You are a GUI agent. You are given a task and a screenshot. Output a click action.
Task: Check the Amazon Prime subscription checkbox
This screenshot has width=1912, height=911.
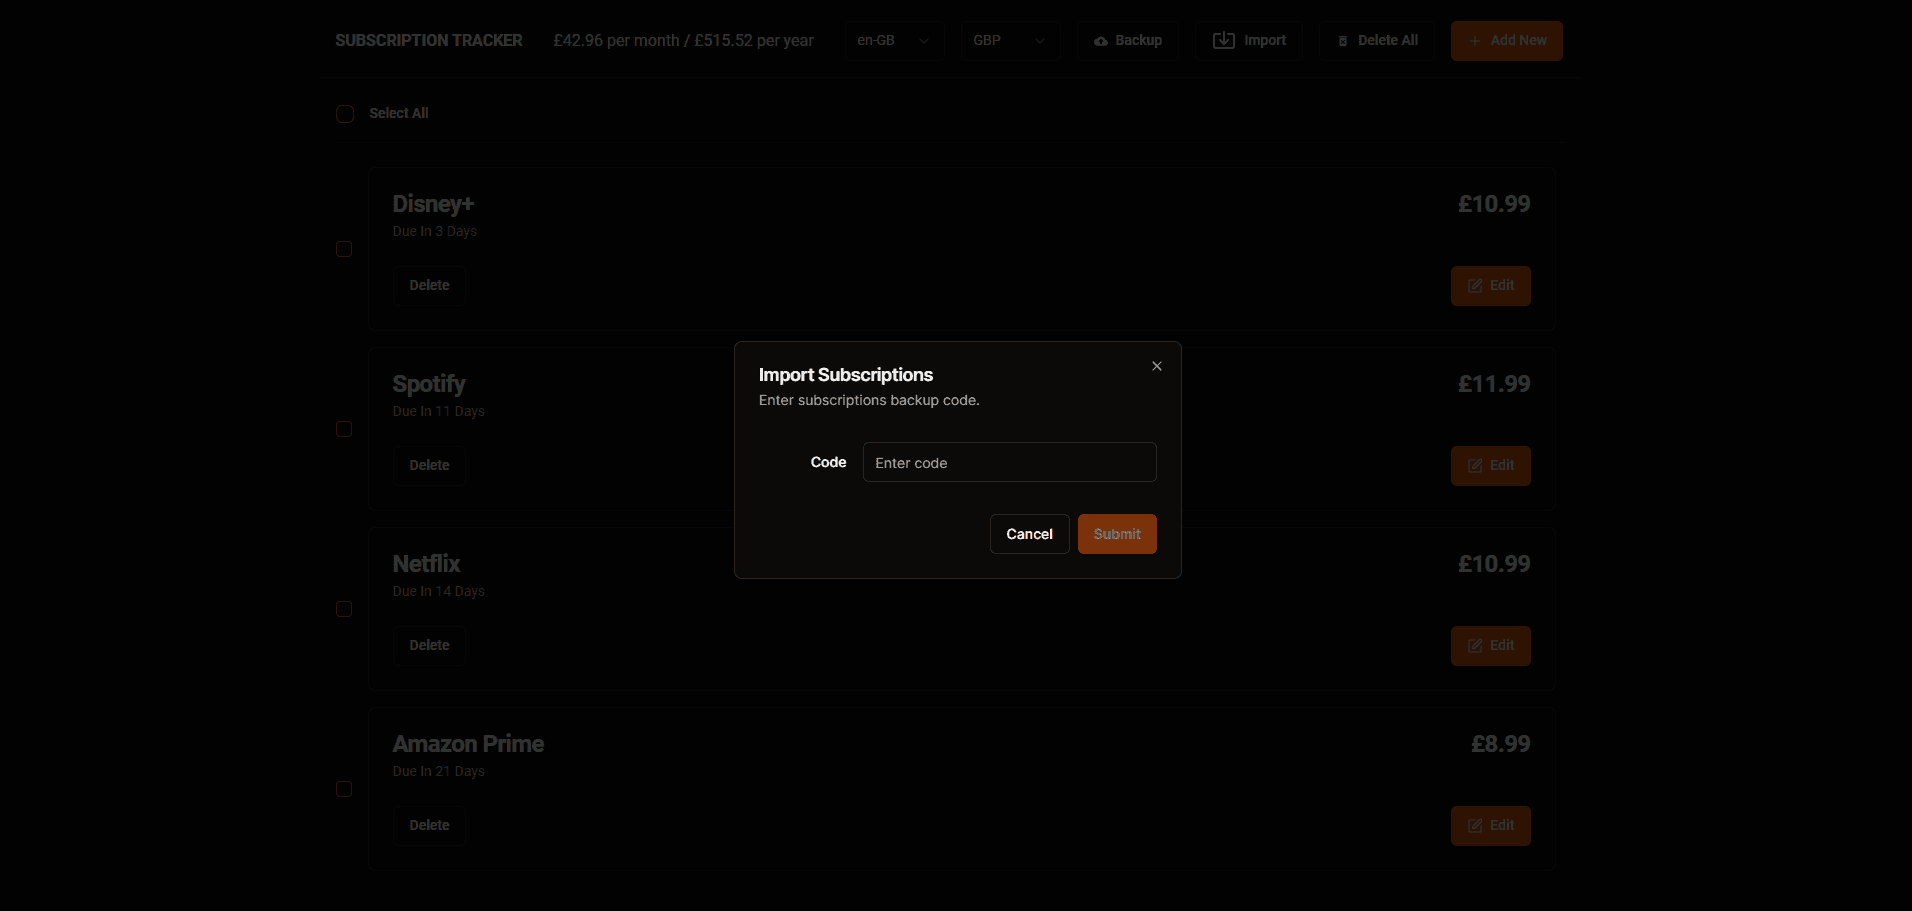tap(344, 789)
